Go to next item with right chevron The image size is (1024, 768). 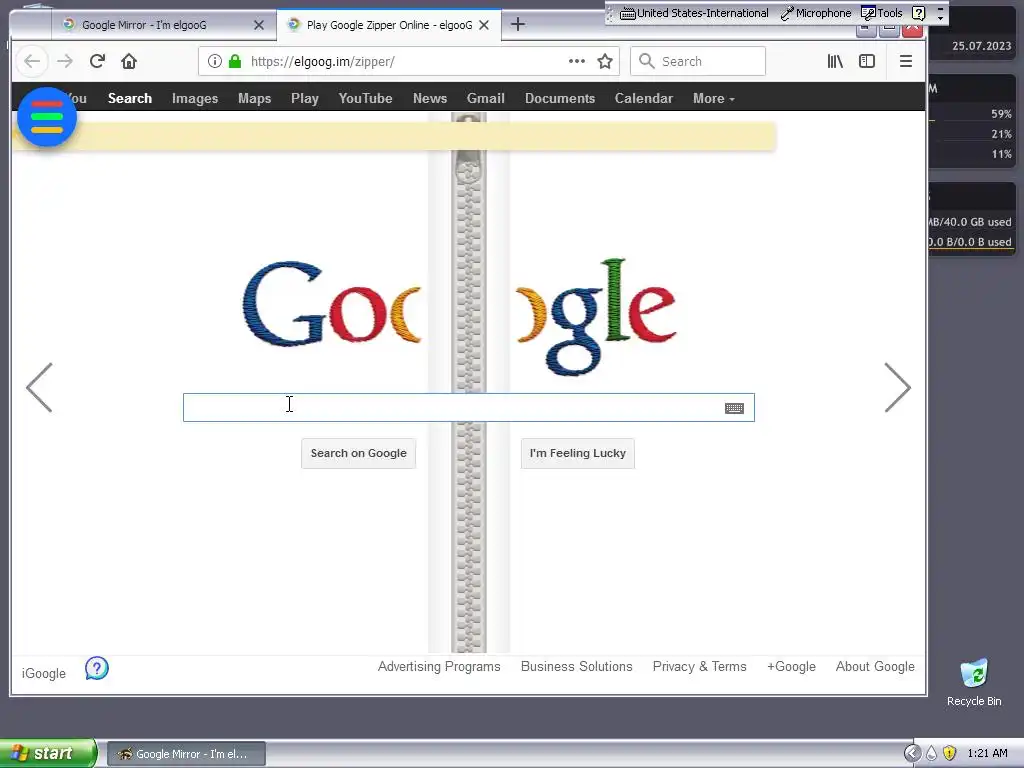click(x=897, y=388)
